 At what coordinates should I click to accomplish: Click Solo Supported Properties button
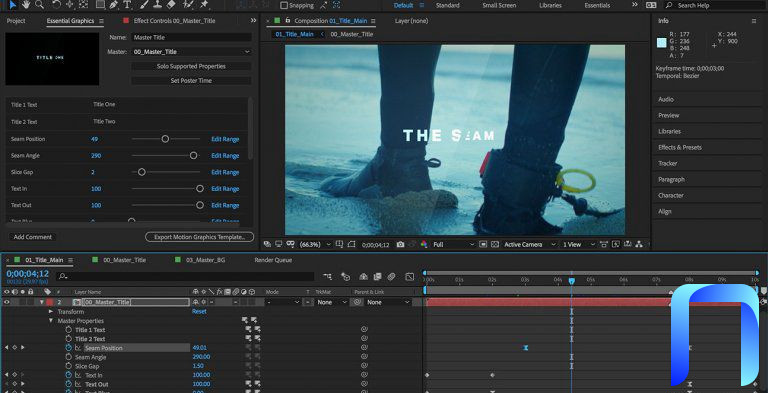(x=191, y=66)
